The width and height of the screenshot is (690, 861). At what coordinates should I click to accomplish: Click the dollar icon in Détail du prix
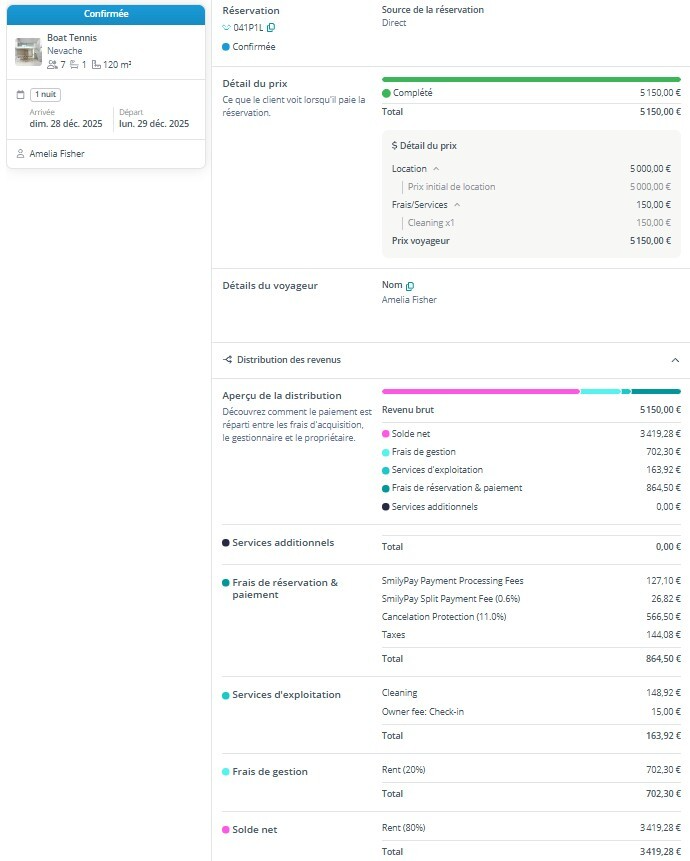395,146
